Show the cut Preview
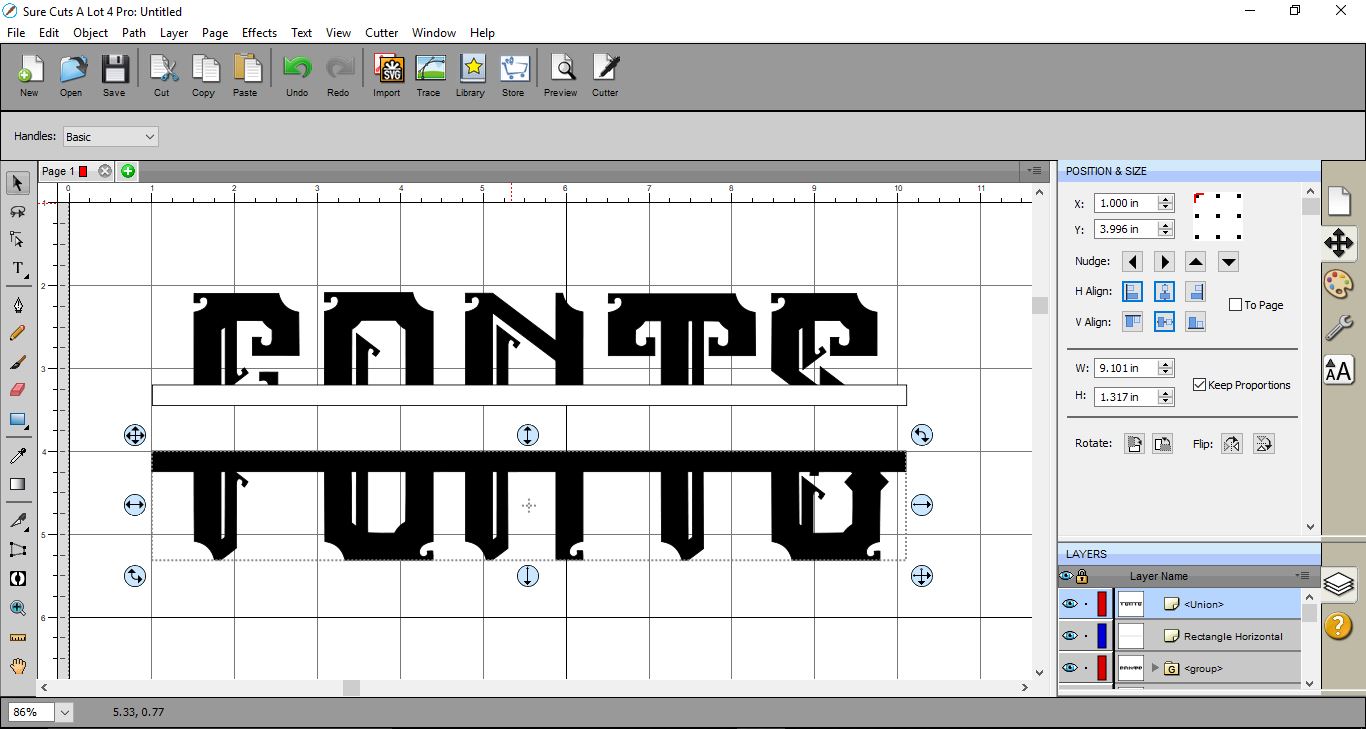Viewport: 1366px width, 729px height. 561,76
